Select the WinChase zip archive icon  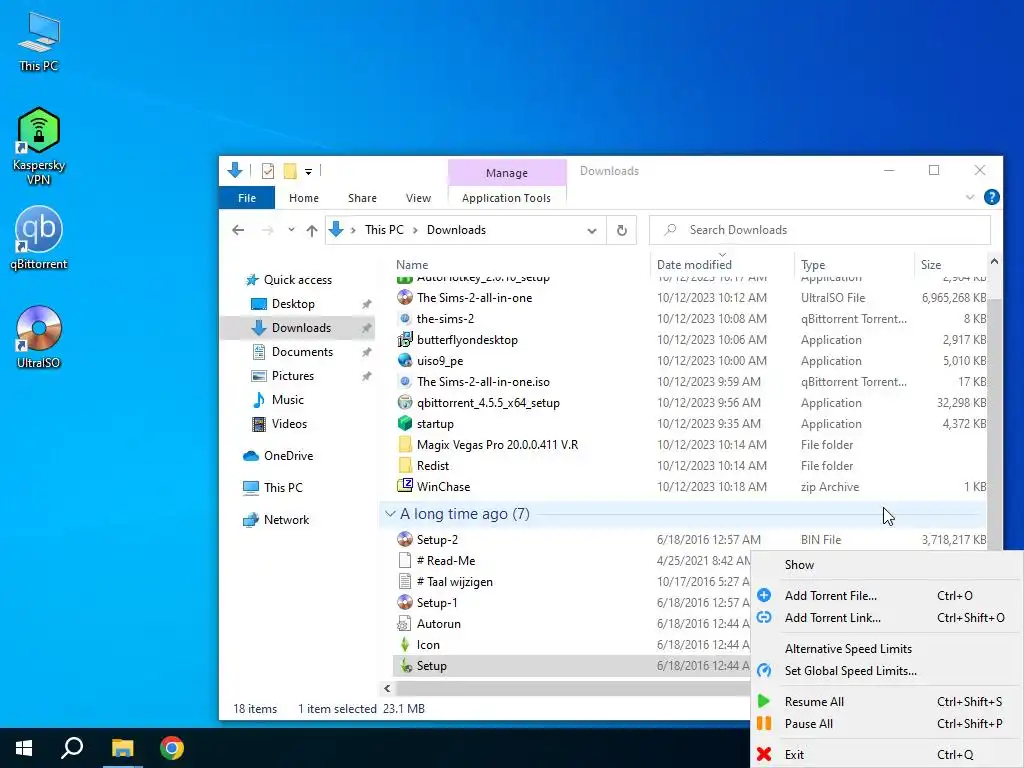[405, 486]
